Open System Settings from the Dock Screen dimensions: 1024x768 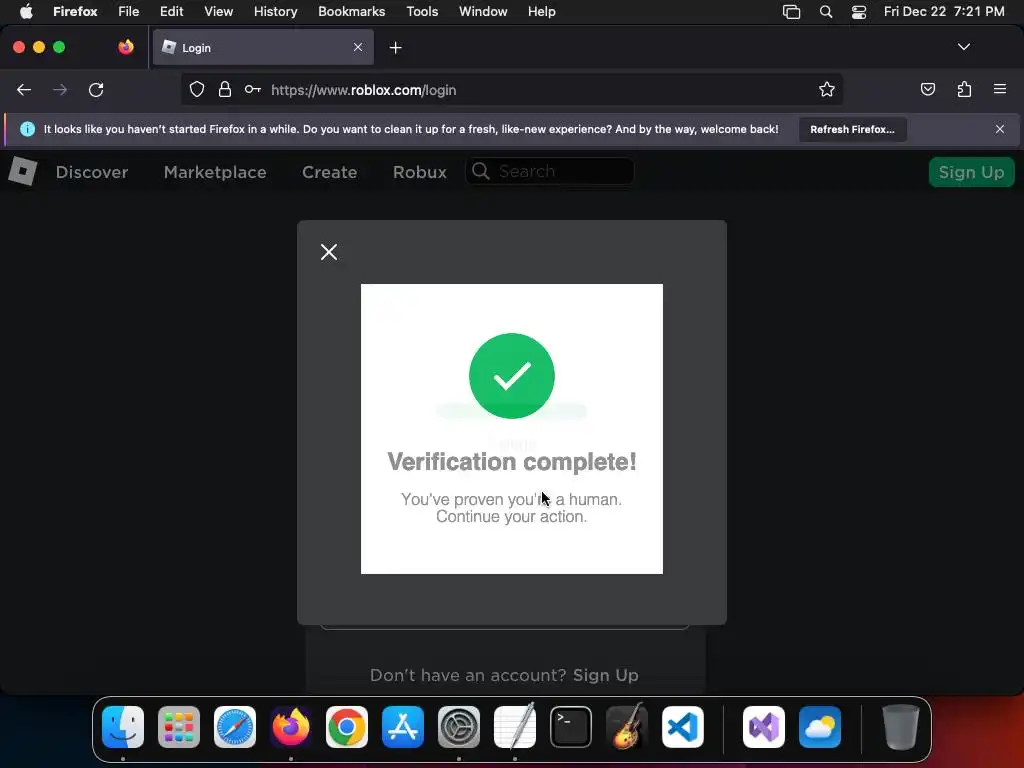click(458, 727)
